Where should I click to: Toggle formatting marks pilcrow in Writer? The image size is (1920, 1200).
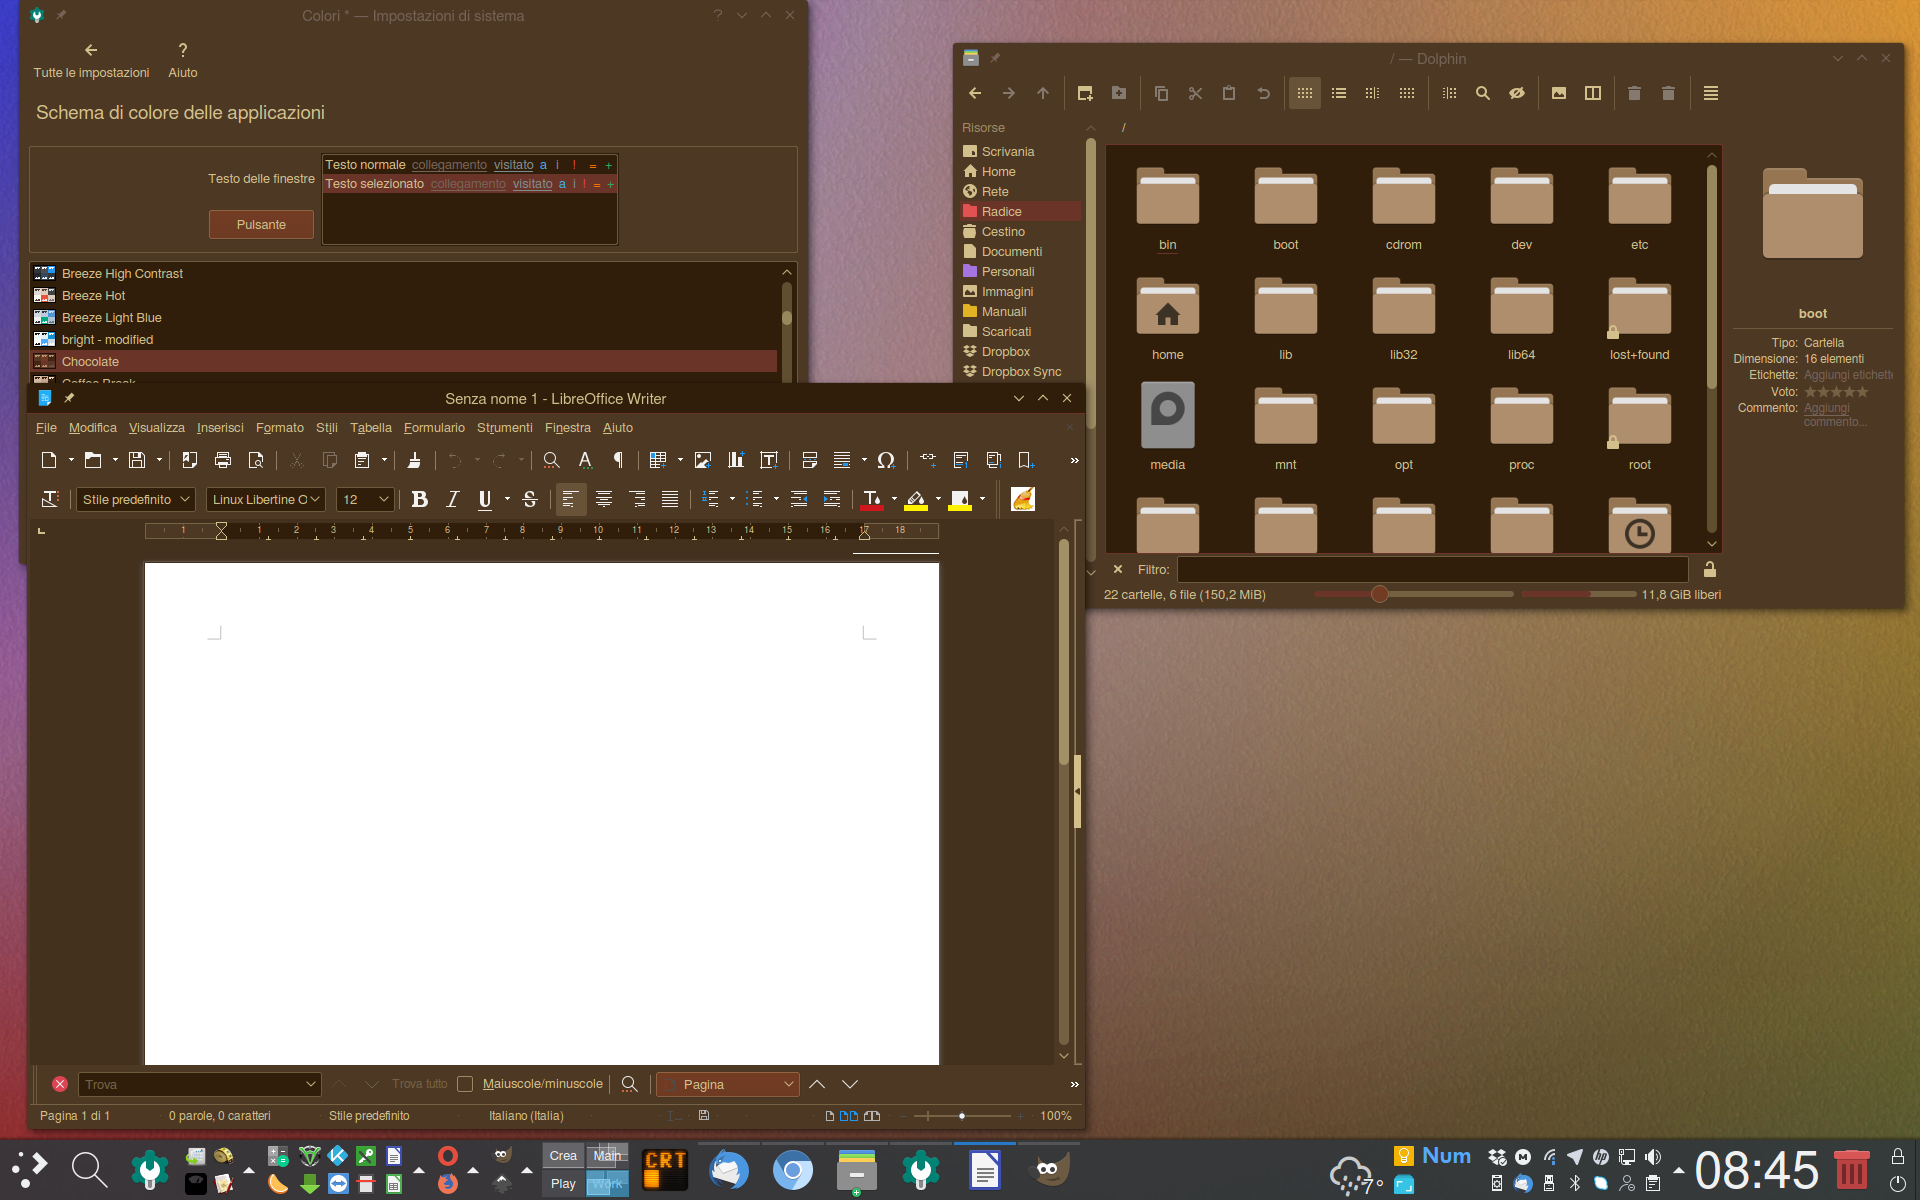[618, 460]
